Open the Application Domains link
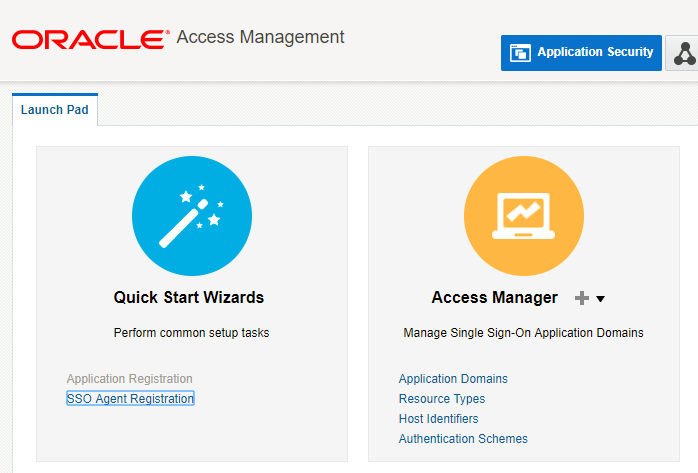 click(453, 379)
